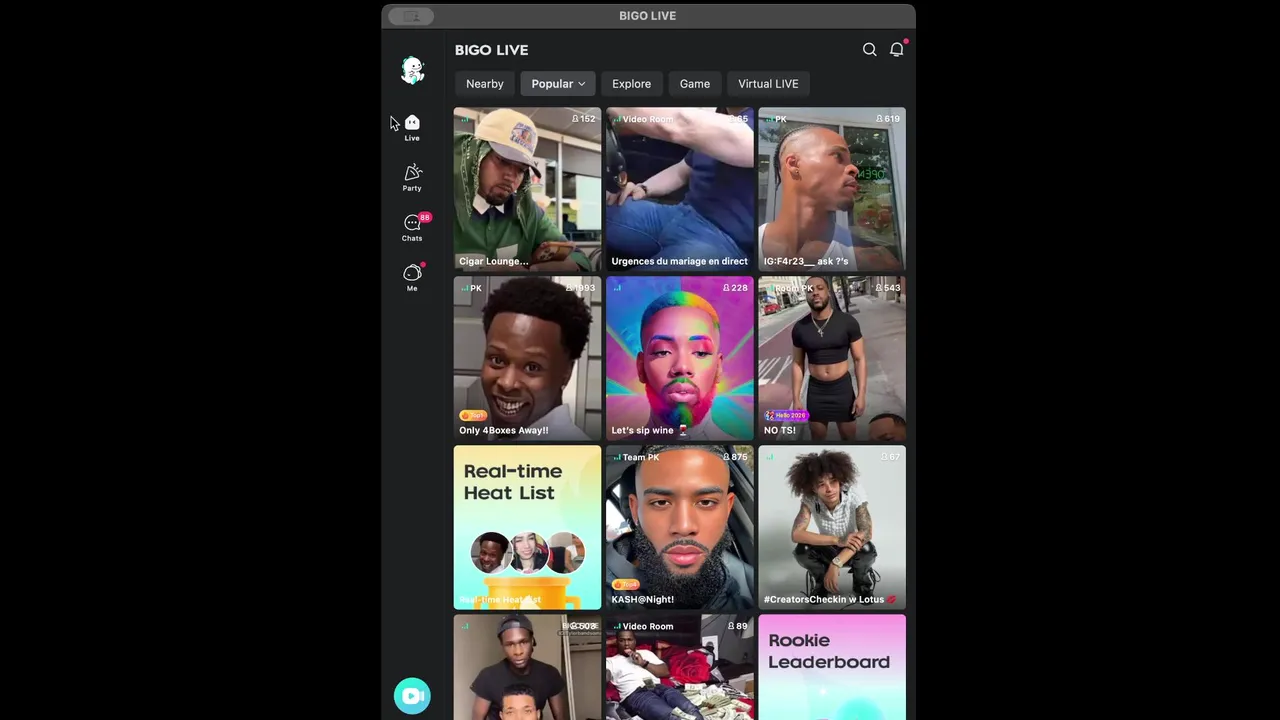Open the Real-time Heat List banner

pos(528,527)
